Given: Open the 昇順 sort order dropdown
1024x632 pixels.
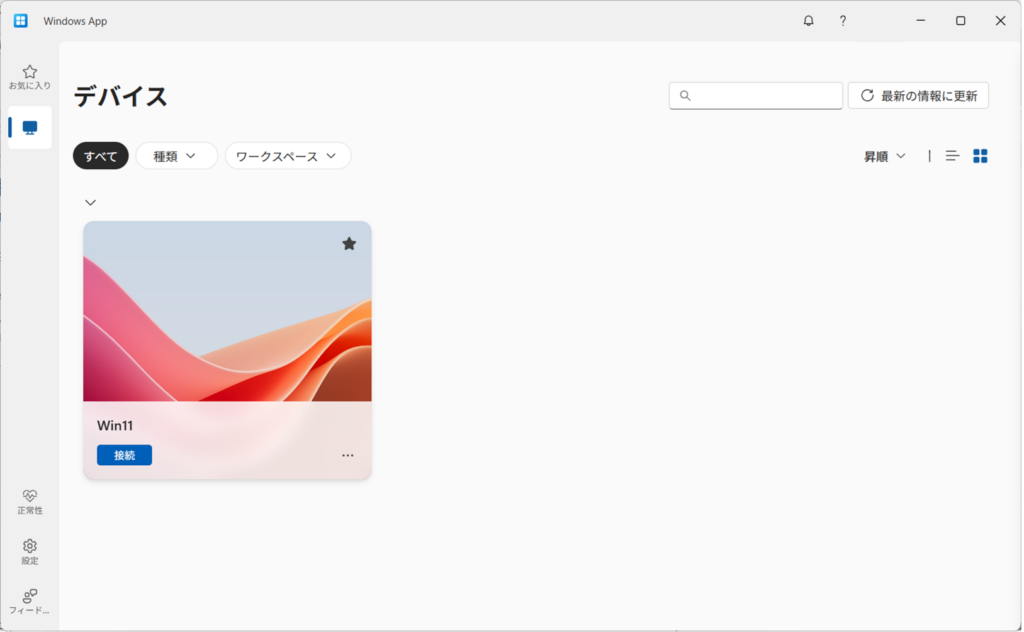Looking at the screenshot, I should tap(885, 156).
